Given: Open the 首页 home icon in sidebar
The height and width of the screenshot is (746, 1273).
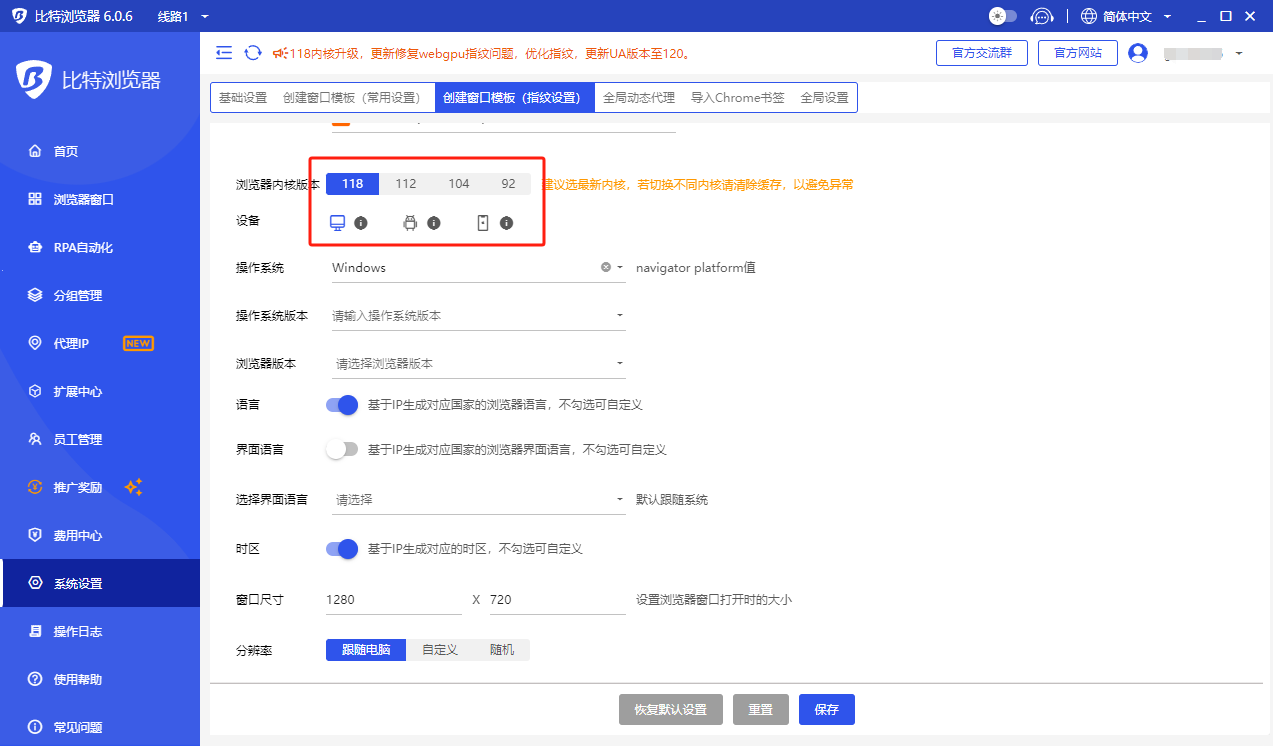Looking at the screenshot, I should (x=35, y=152).
